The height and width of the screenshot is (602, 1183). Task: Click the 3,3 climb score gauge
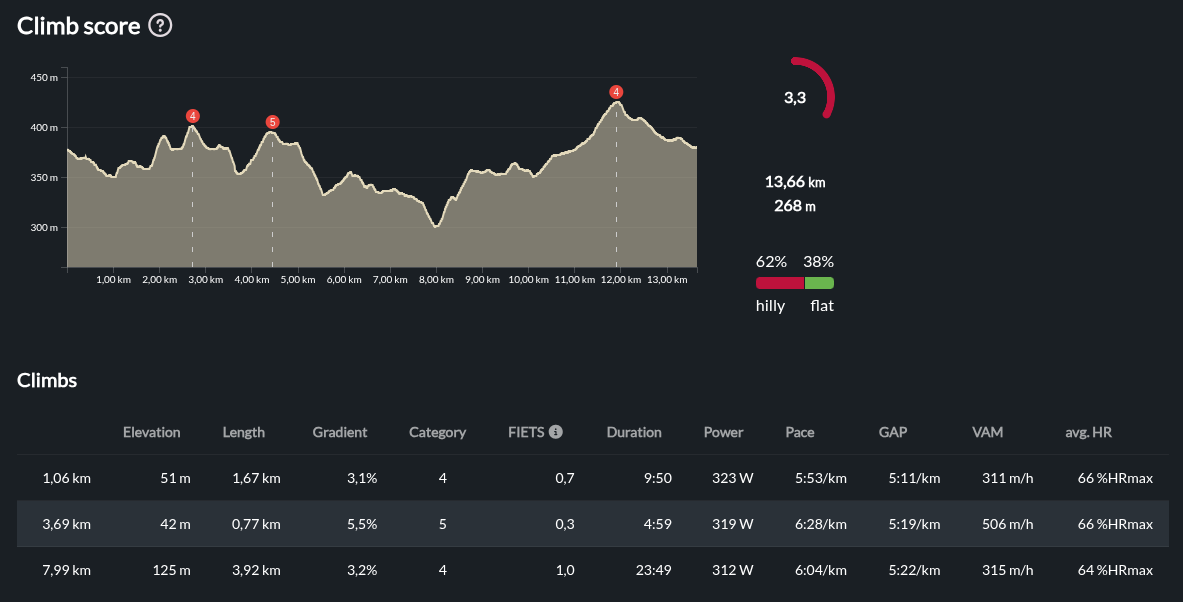tap(795, 98)
